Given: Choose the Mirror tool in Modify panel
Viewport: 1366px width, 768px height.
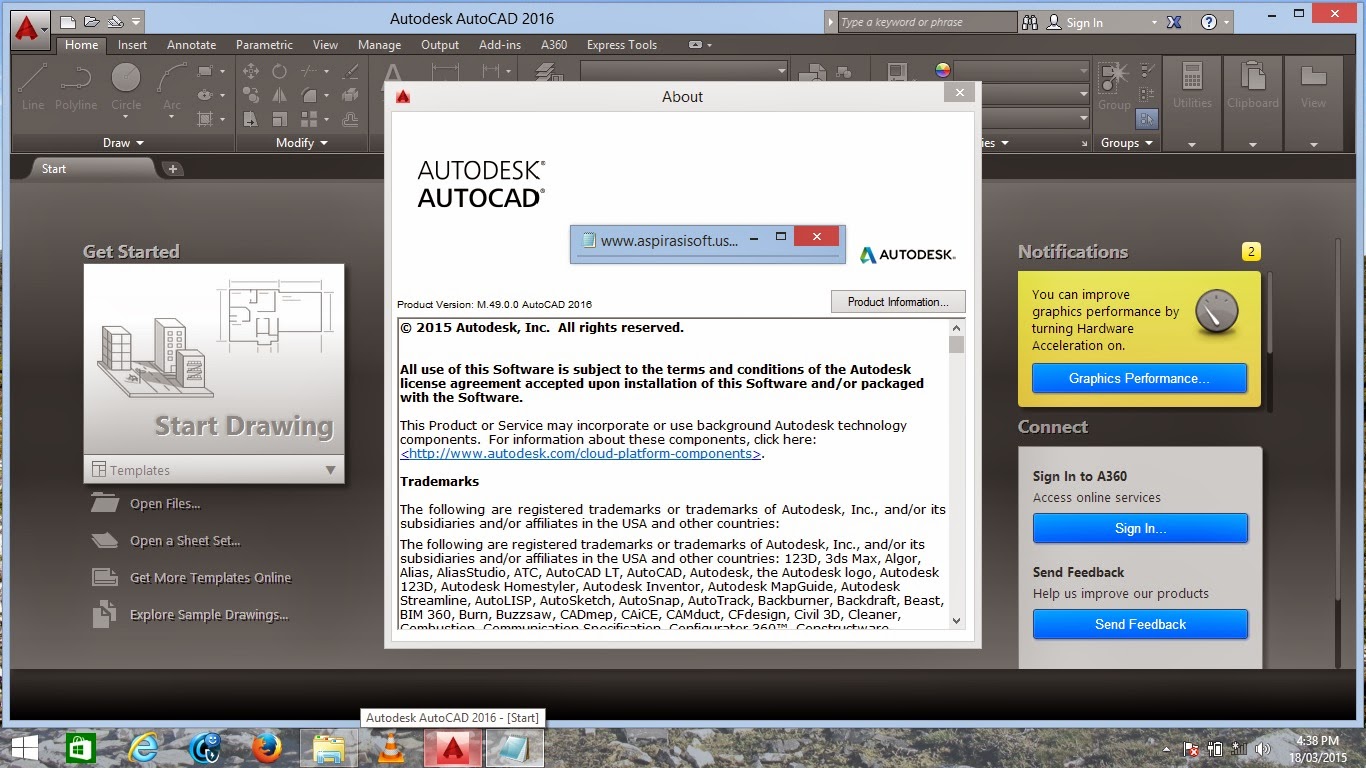Looking at the screenshot, I should (280, 96).
